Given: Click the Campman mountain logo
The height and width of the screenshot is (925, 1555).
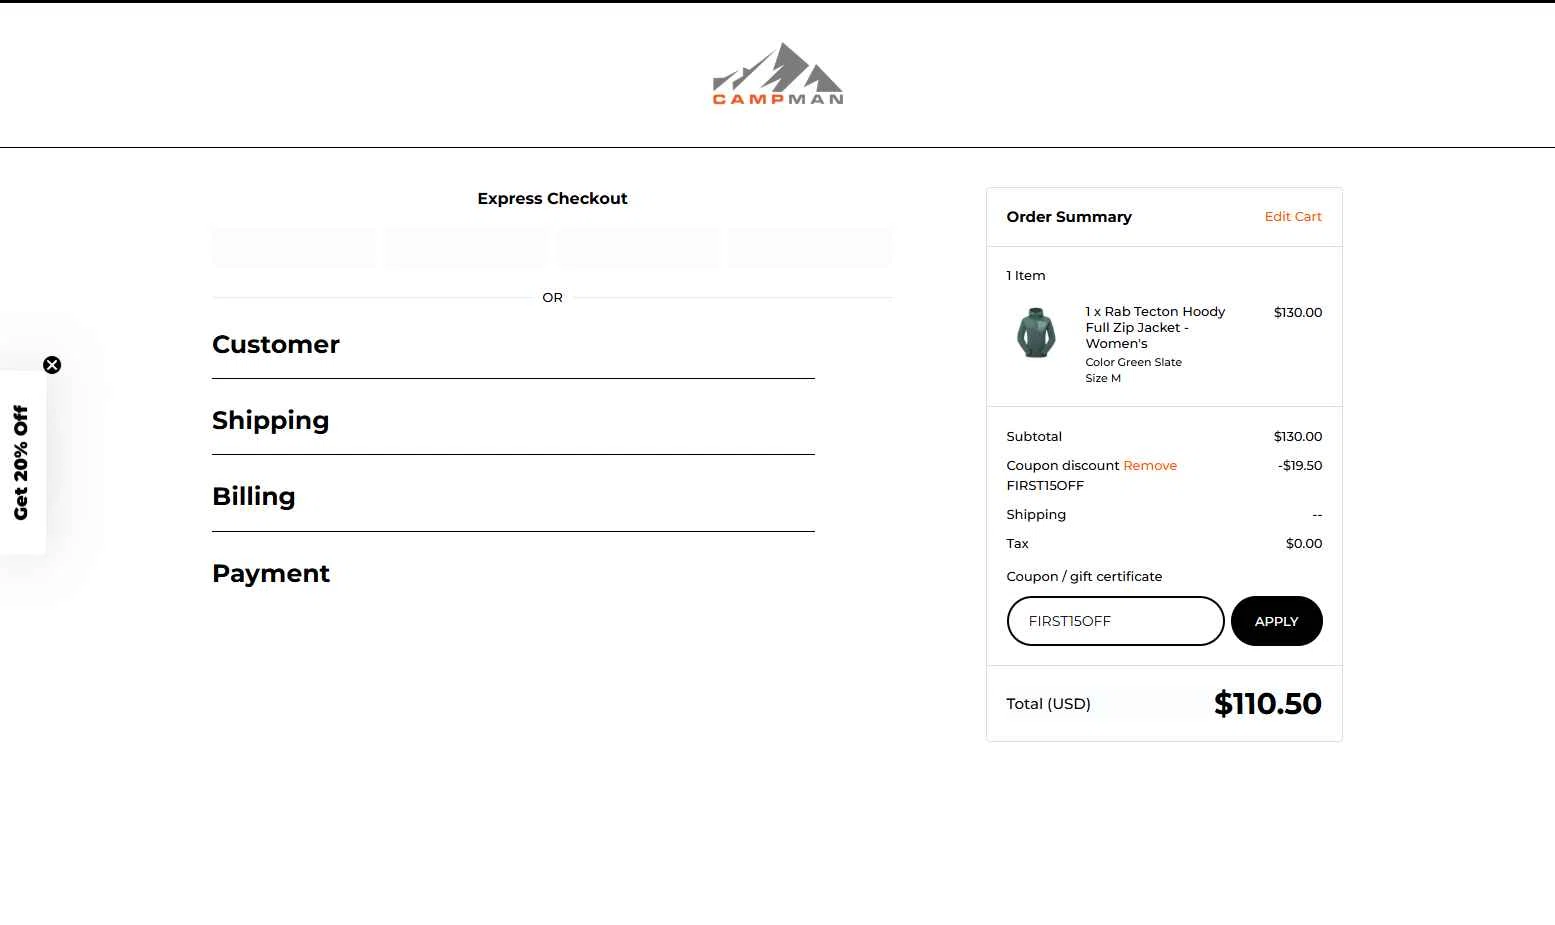Looking at the screenshot, I should coord(778,74).
